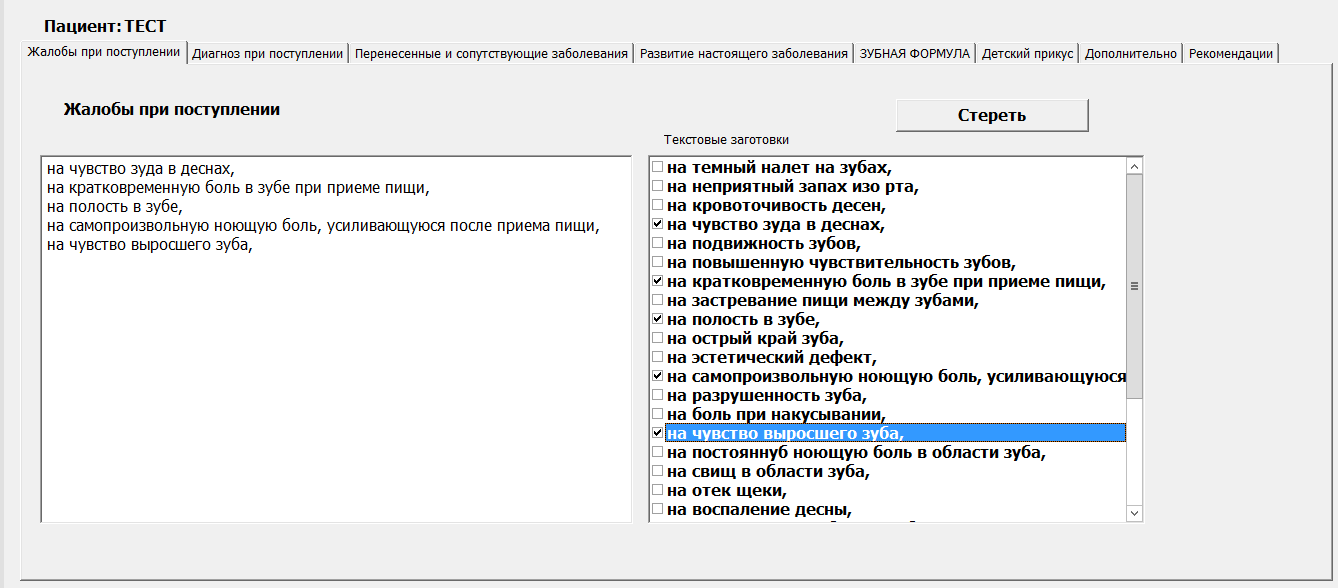Image resolution: width=1338 pixels, height=588 pixels.
Task: Click inside the complaints text area
Action: [x=336, y=380]
